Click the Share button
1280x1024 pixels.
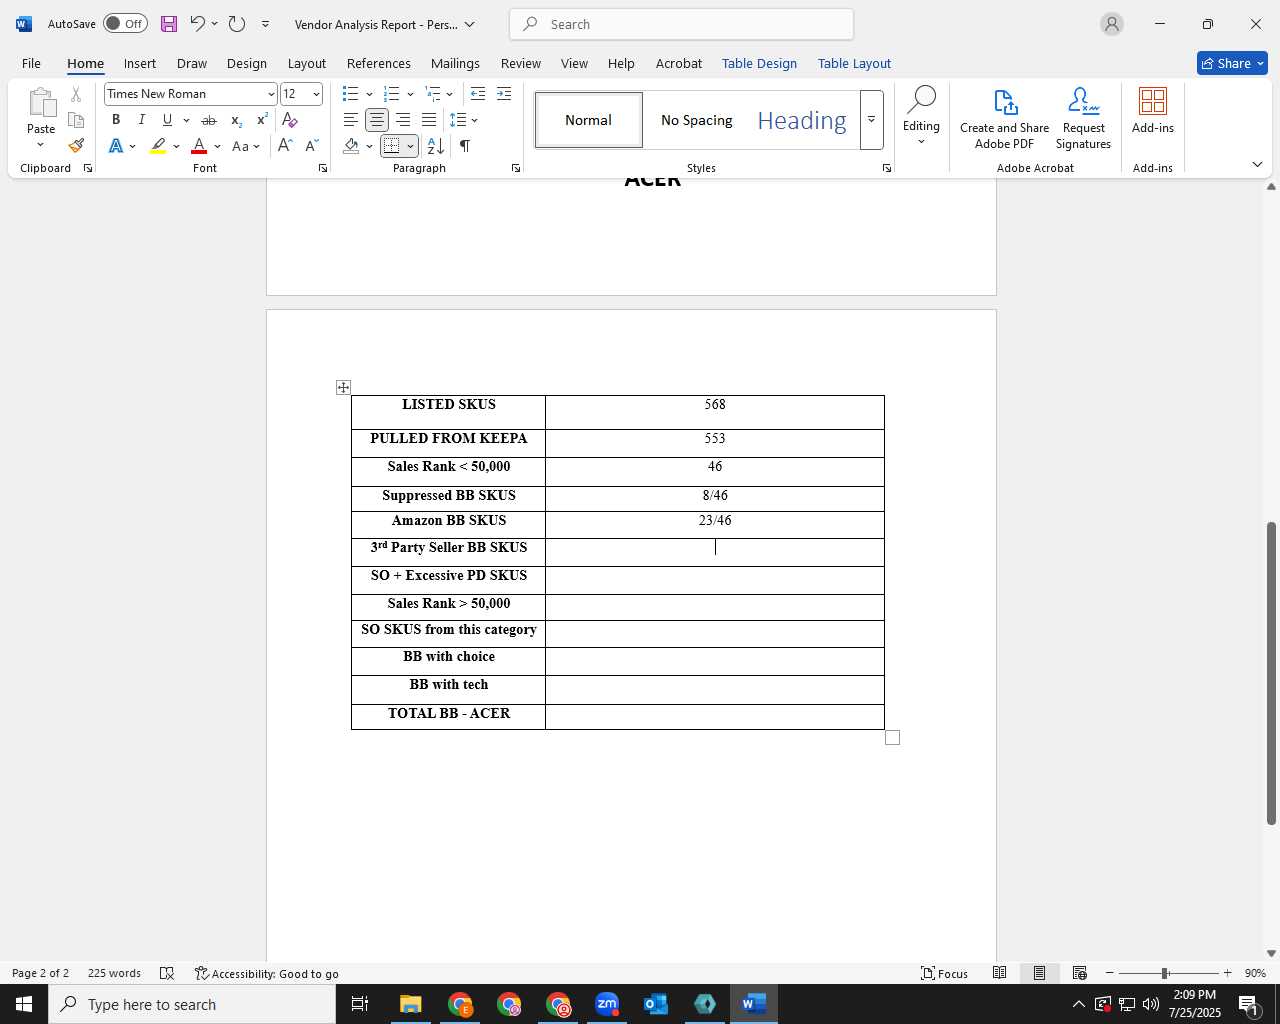1232,63
